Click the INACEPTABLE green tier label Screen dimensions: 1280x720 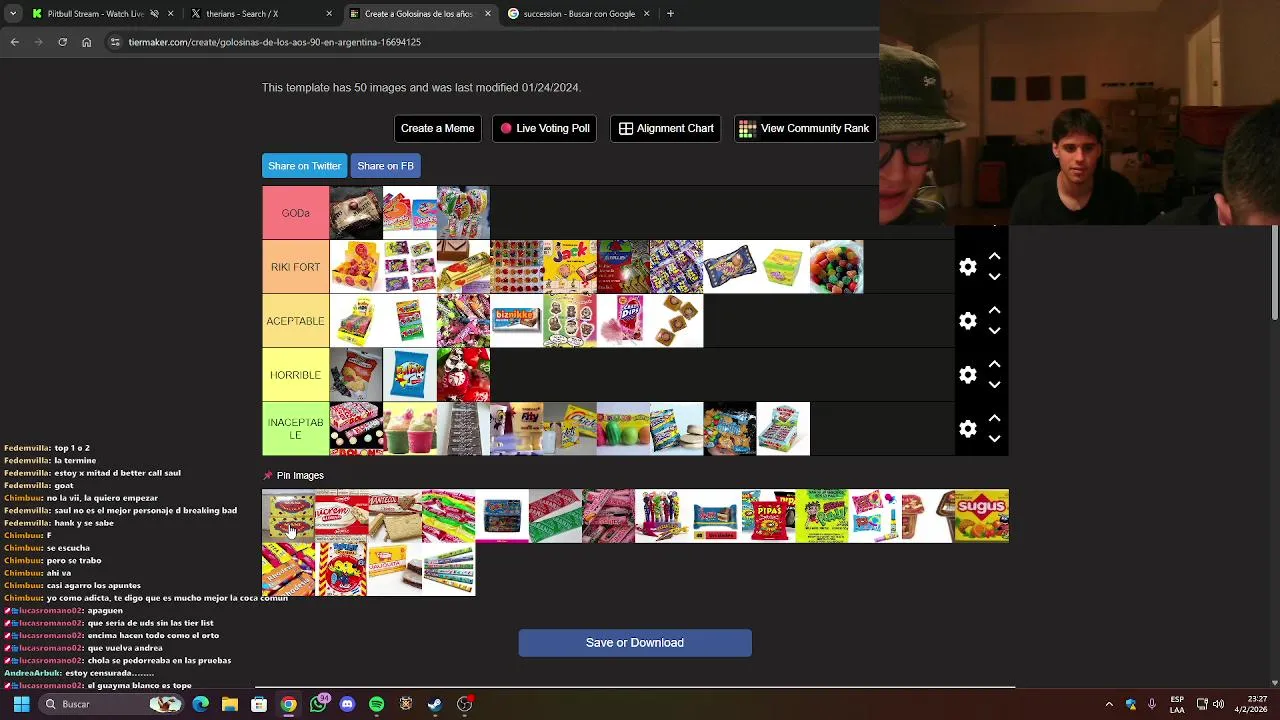(295, 429)
